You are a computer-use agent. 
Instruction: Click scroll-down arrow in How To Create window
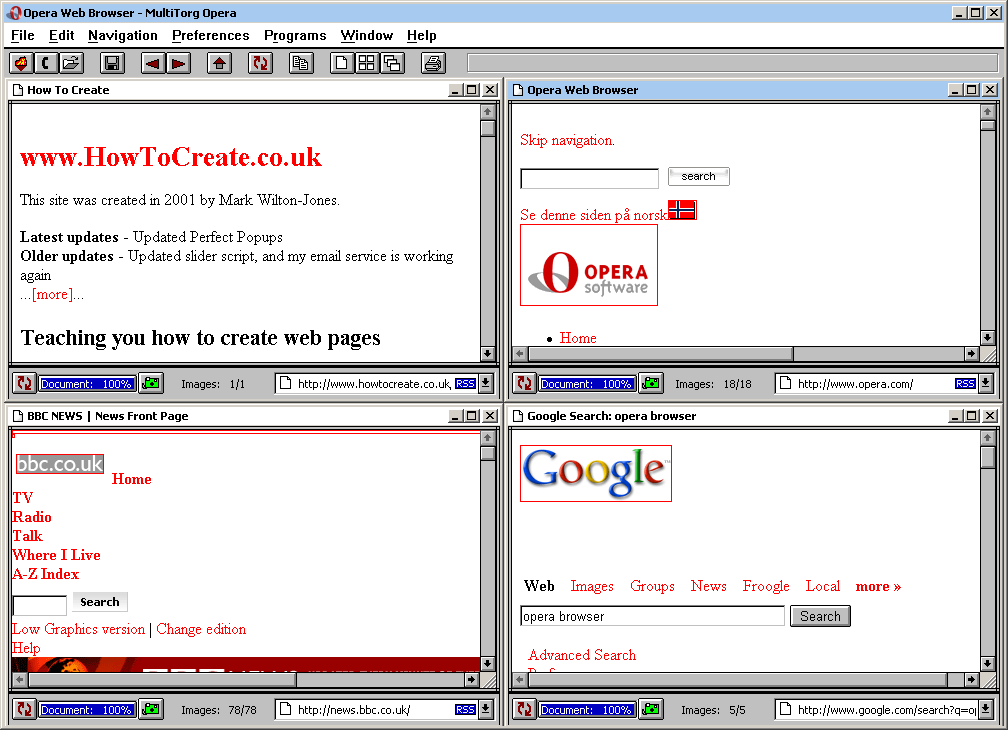(x=487, y=353)
